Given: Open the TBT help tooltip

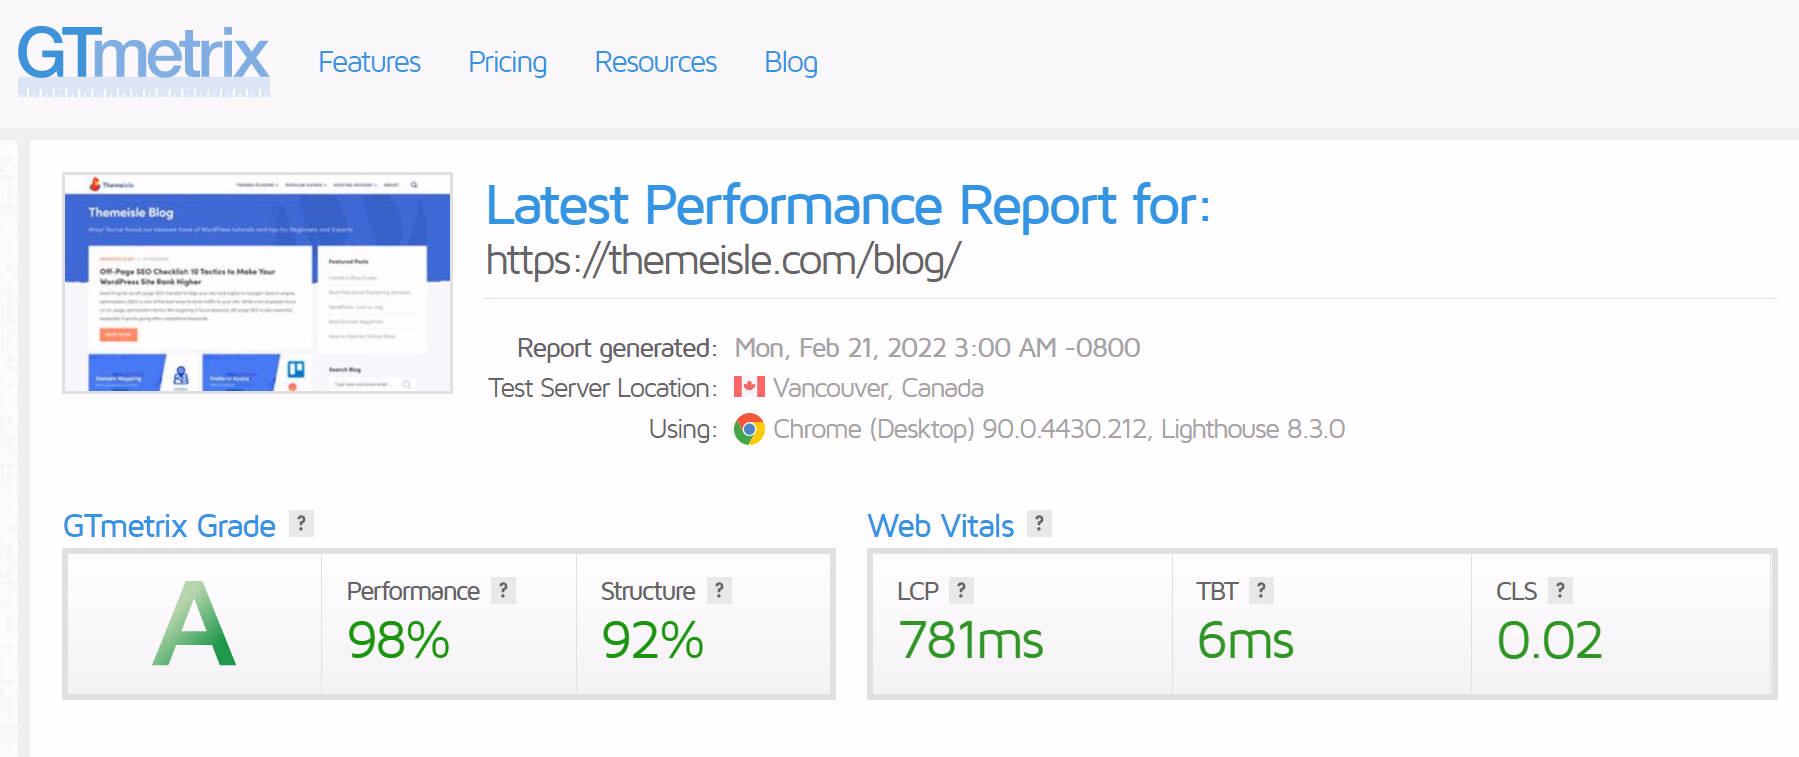Looking at the screenshot, I should point(1262,590).
